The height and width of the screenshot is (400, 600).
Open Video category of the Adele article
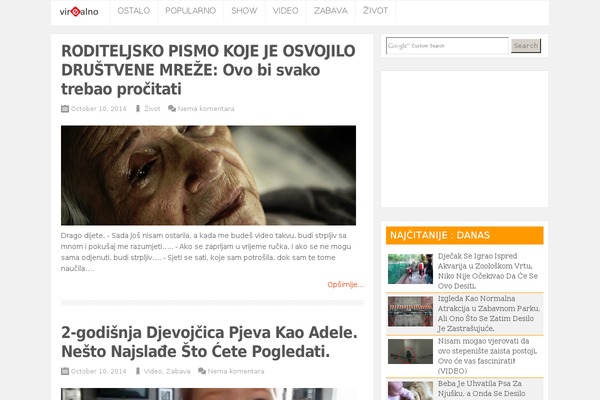[153, 371]
